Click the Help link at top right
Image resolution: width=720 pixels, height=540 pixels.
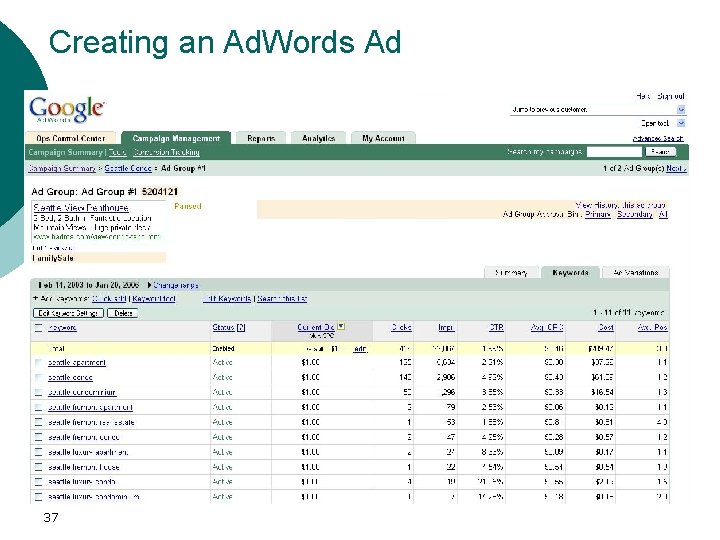tap(642, 96)
